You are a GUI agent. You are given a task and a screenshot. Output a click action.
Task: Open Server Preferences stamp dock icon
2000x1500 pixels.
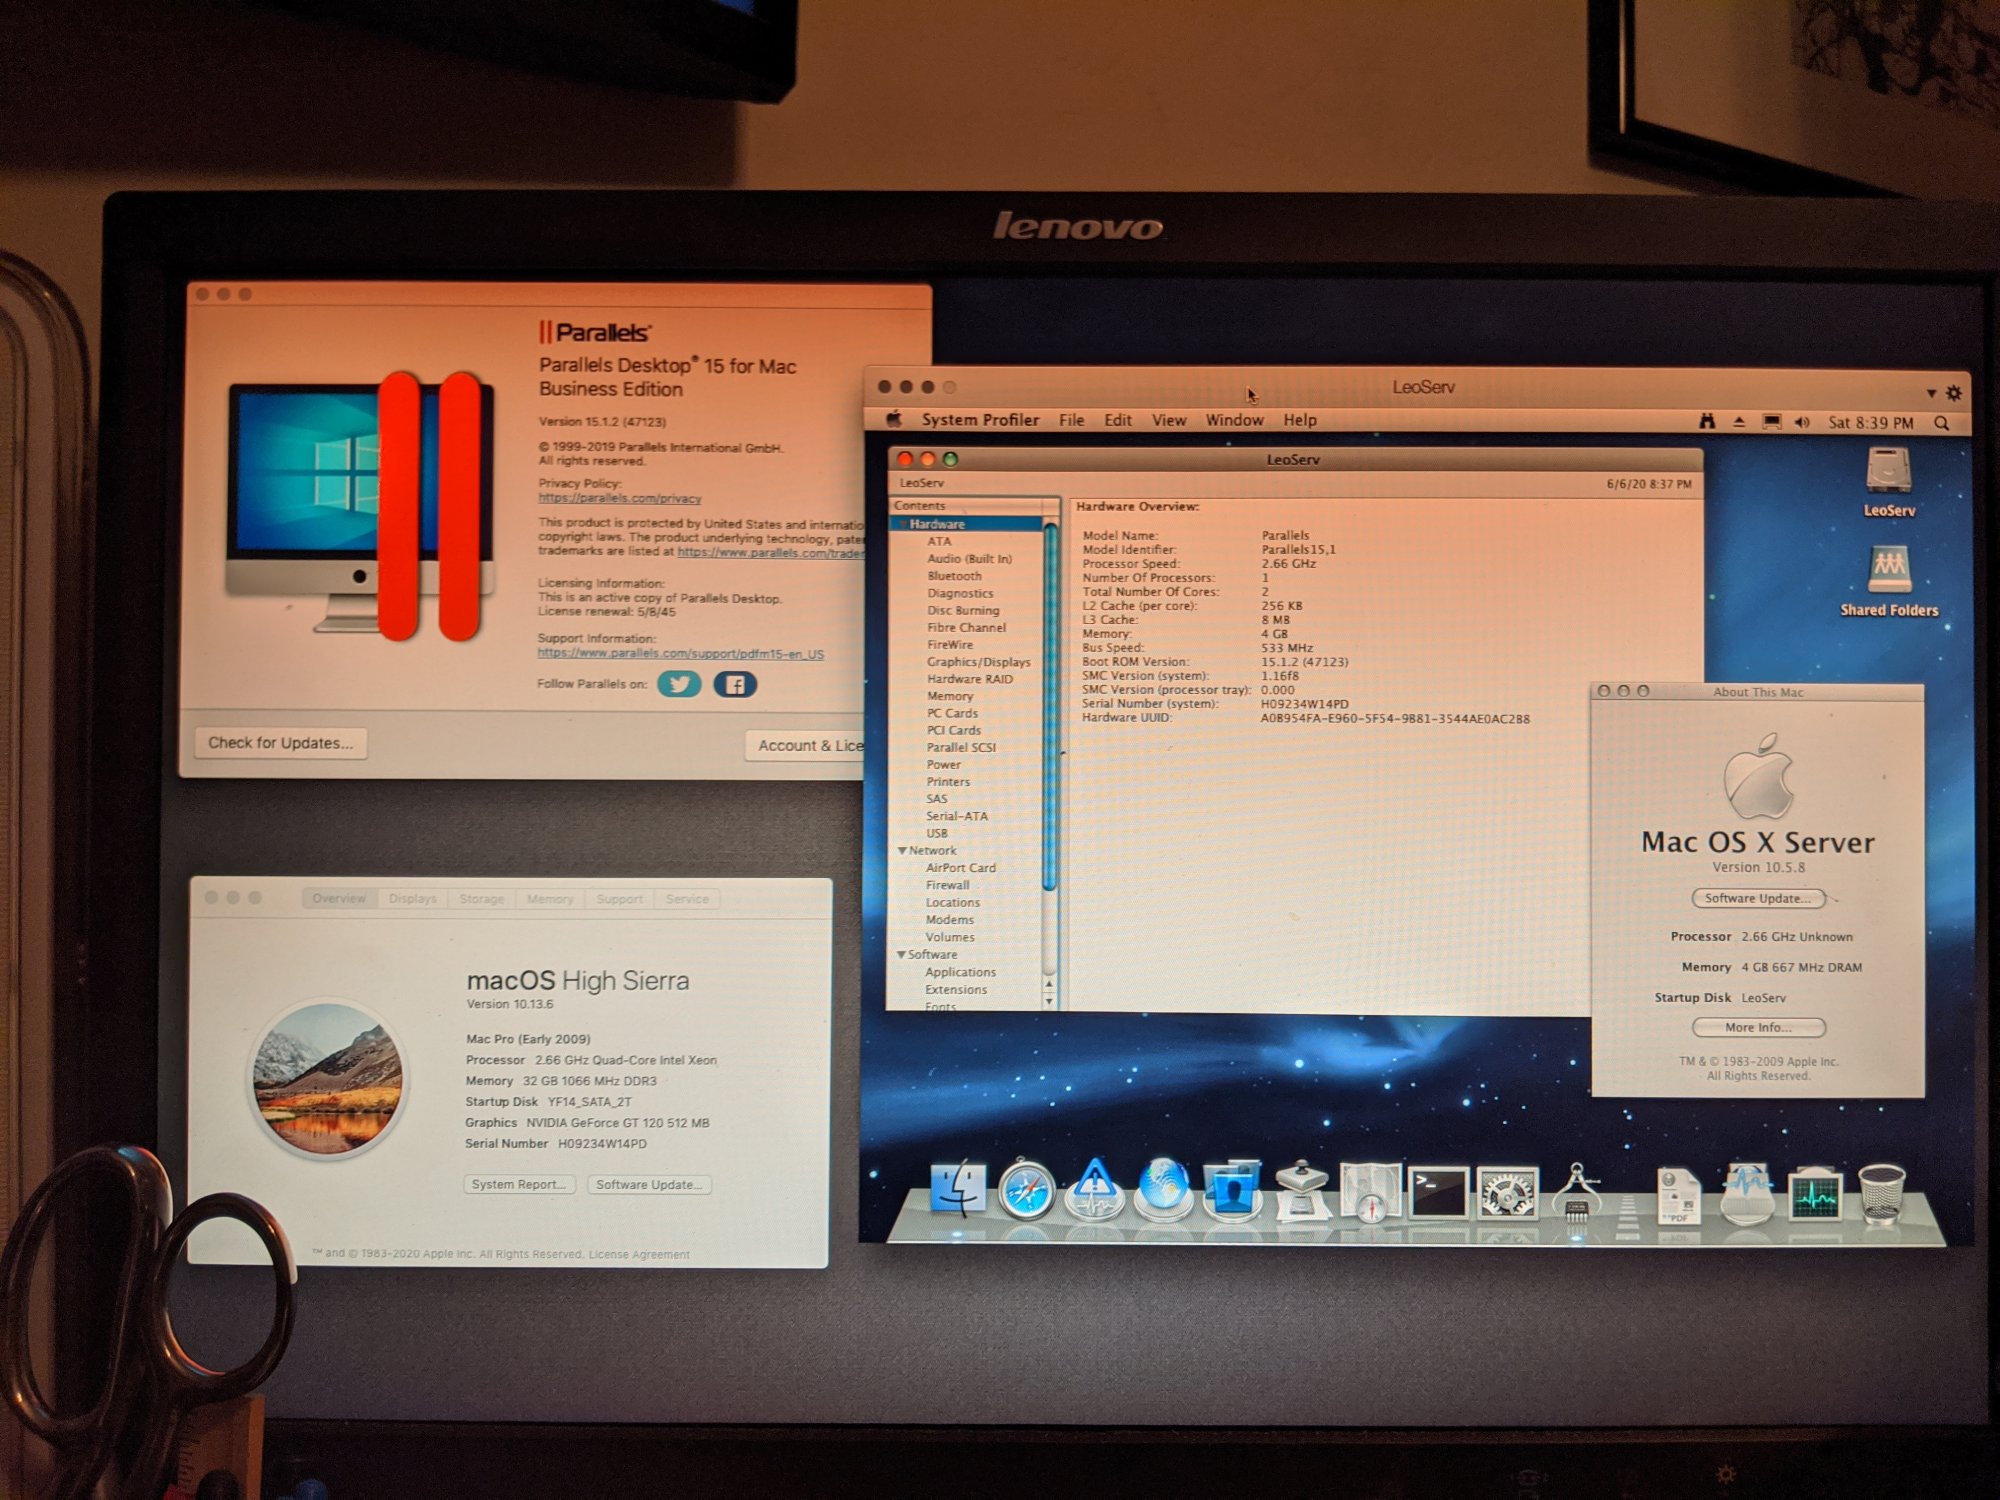(1301, 1190)
